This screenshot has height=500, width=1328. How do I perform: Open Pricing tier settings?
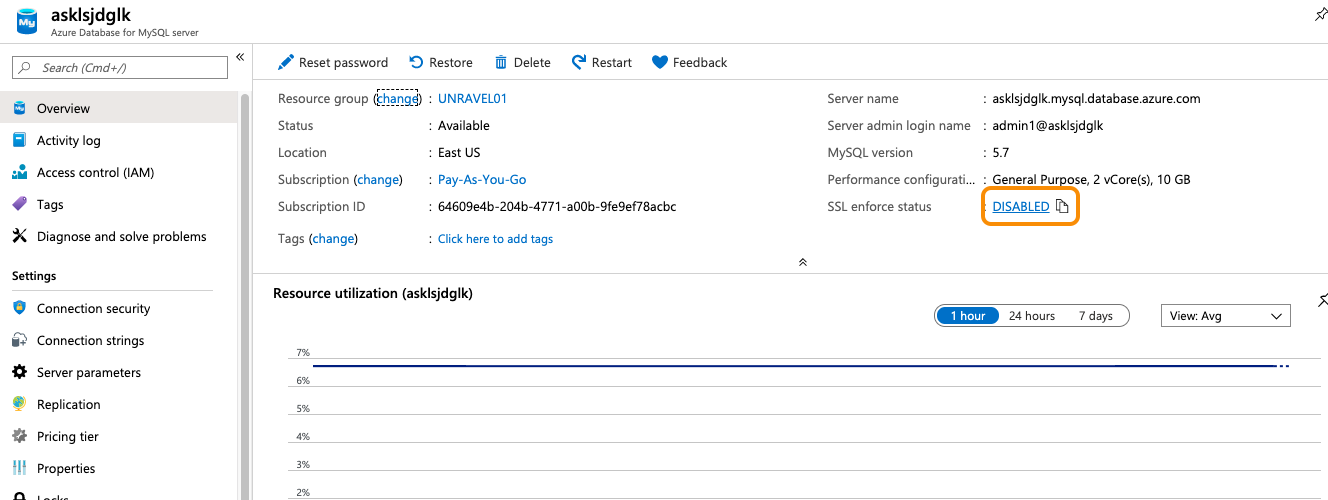pos(69,436)
